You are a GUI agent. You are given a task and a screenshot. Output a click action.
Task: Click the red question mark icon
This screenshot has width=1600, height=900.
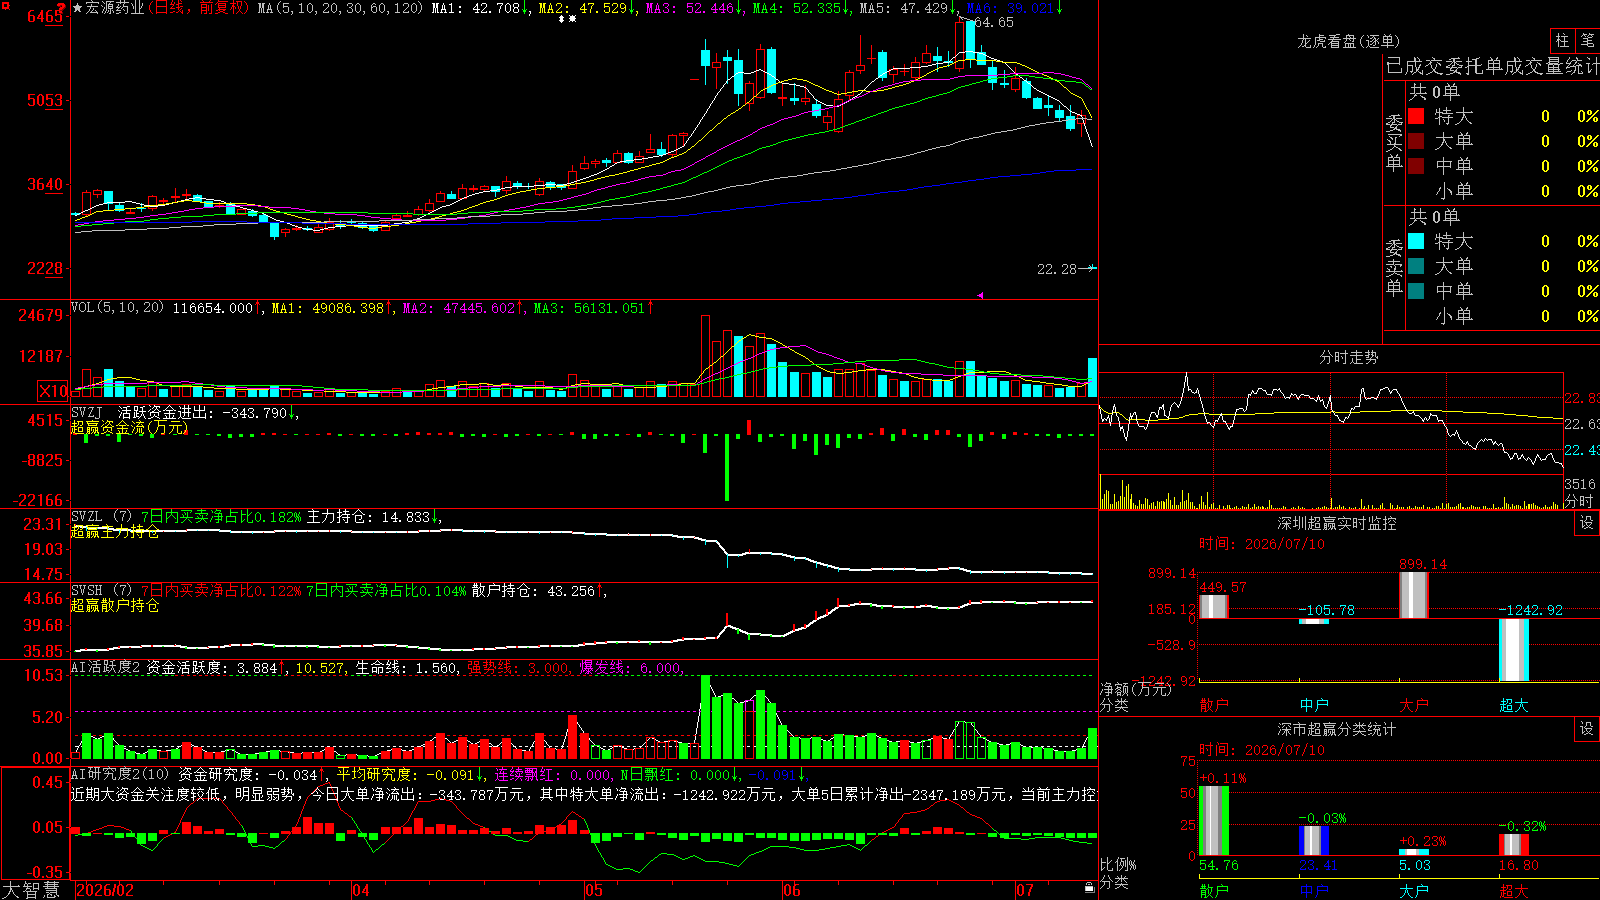61,8
